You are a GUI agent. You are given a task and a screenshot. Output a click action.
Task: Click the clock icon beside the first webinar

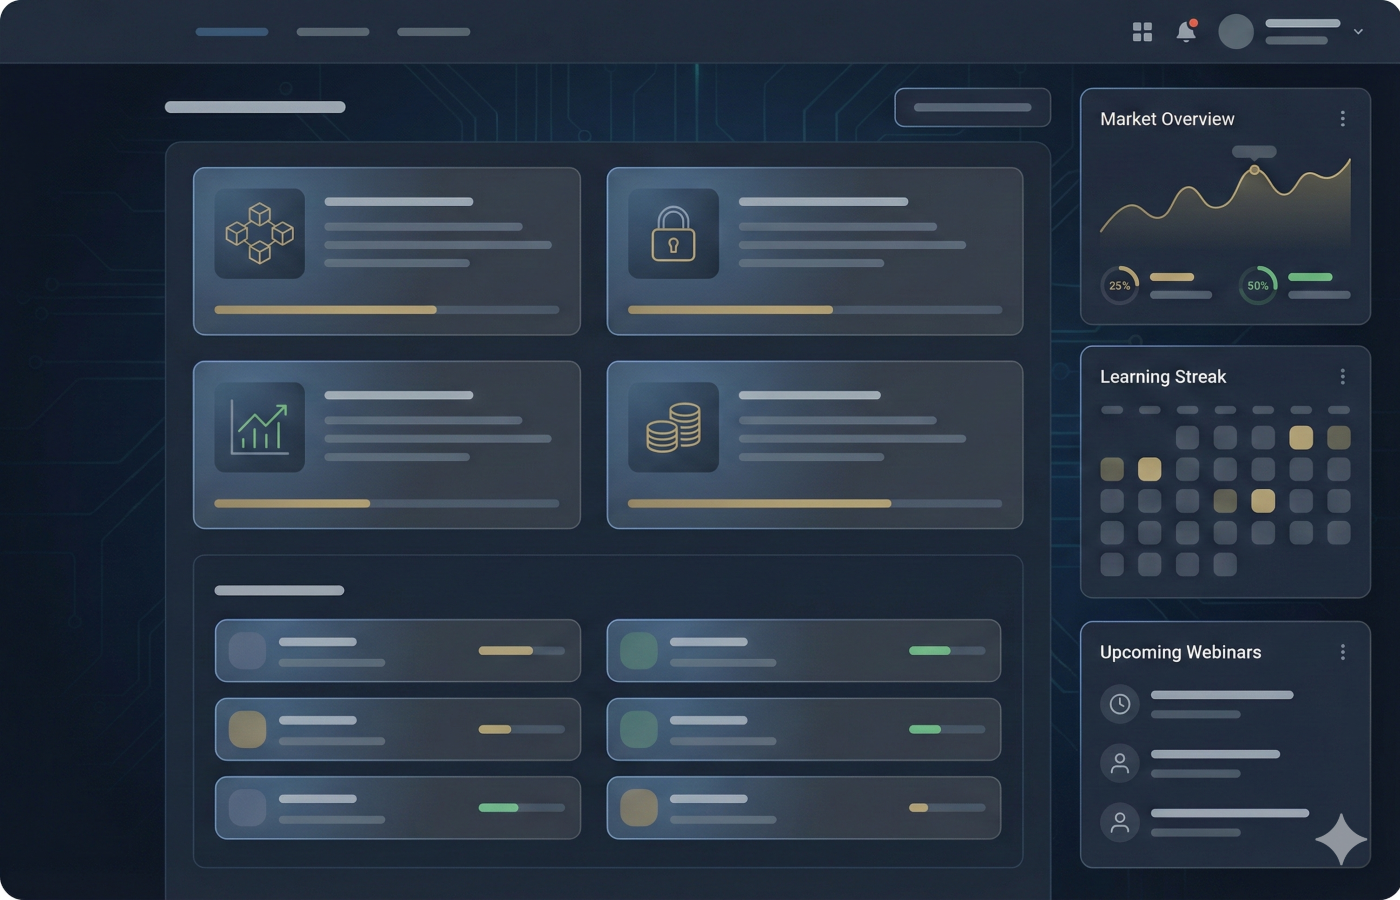[x=1120, y=704]
